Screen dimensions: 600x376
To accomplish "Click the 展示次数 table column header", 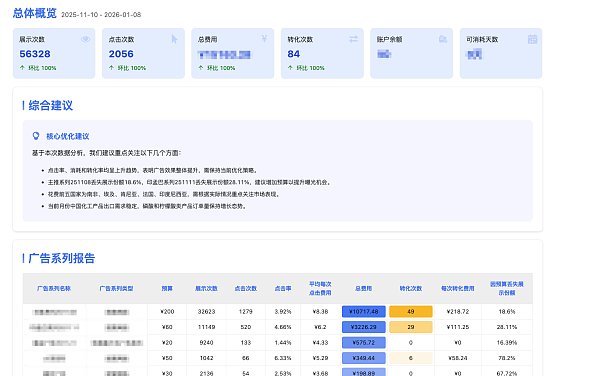I will tap(206, 288).
